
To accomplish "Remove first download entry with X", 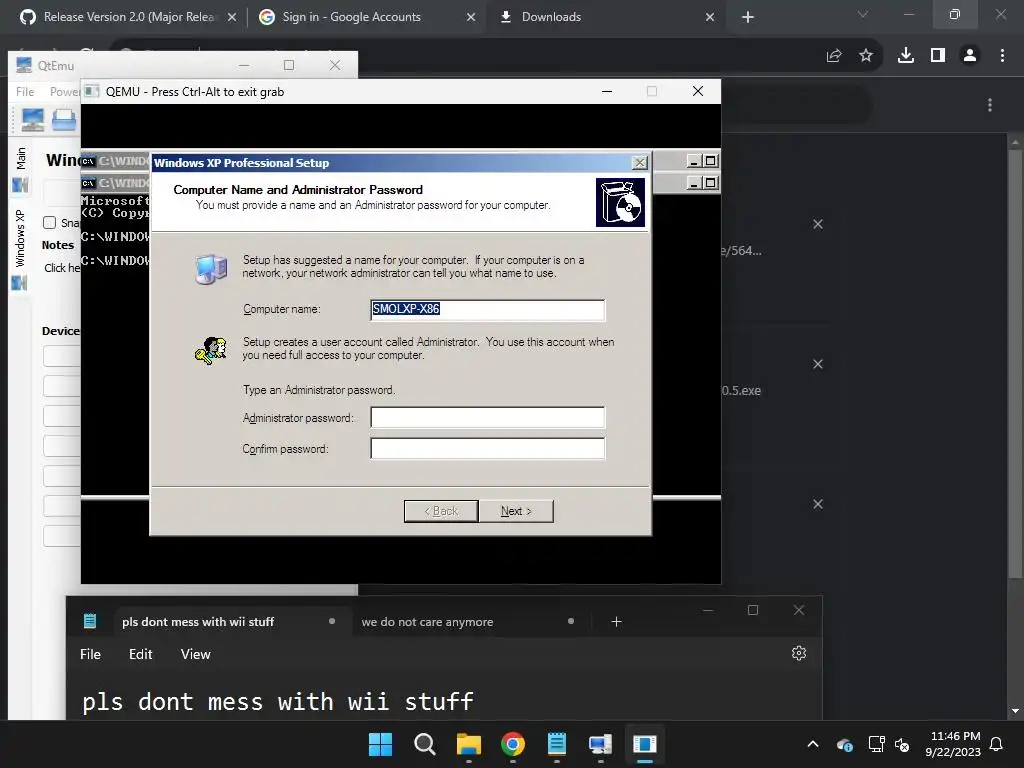I will point(818,224).
